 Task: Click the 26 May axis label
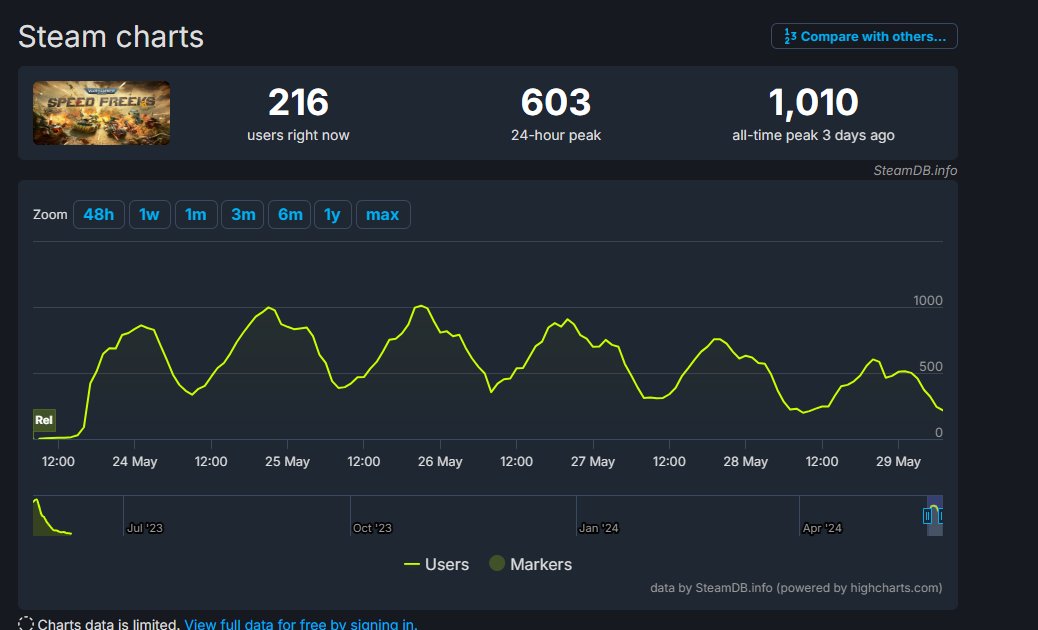(x=440, y=462)
